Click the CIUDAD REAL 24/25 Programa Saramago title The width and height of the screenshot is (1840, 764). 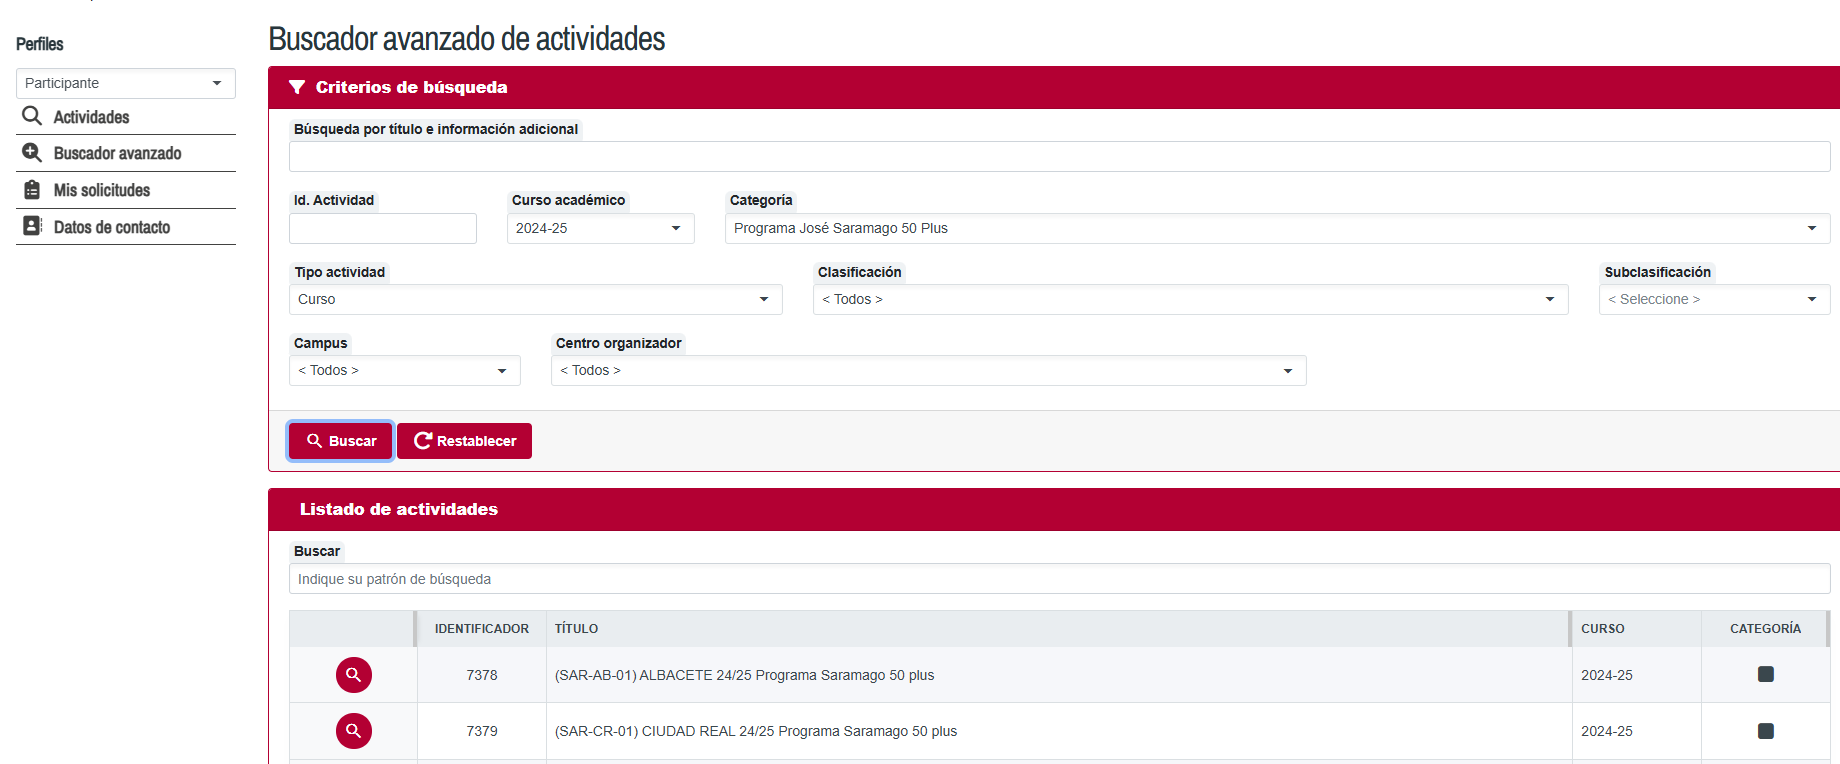coord(756,731)
